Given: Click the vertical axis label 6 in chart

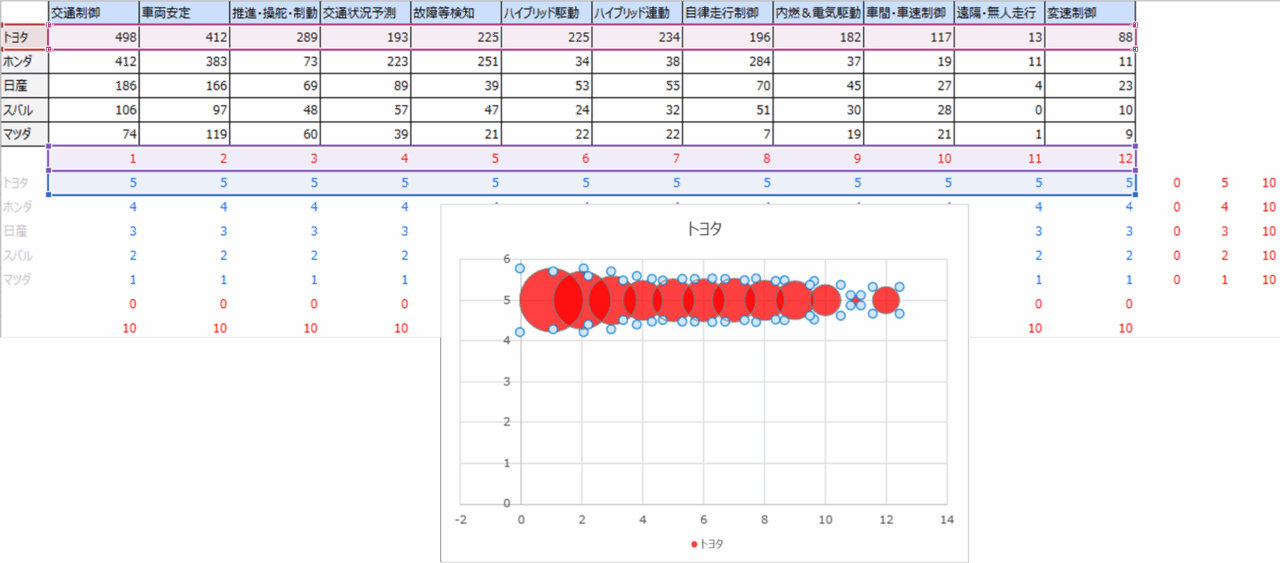Looking at the screenshot, I should tap(506, 258).
